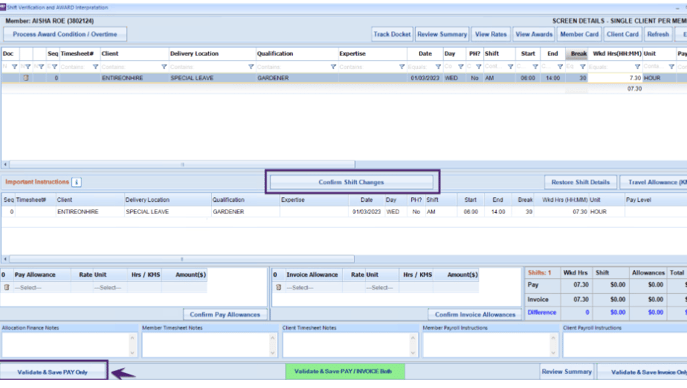This screenshot has width=687, height=388.
Task: Open the Unit column filter icon
Action: click(671, 67)
